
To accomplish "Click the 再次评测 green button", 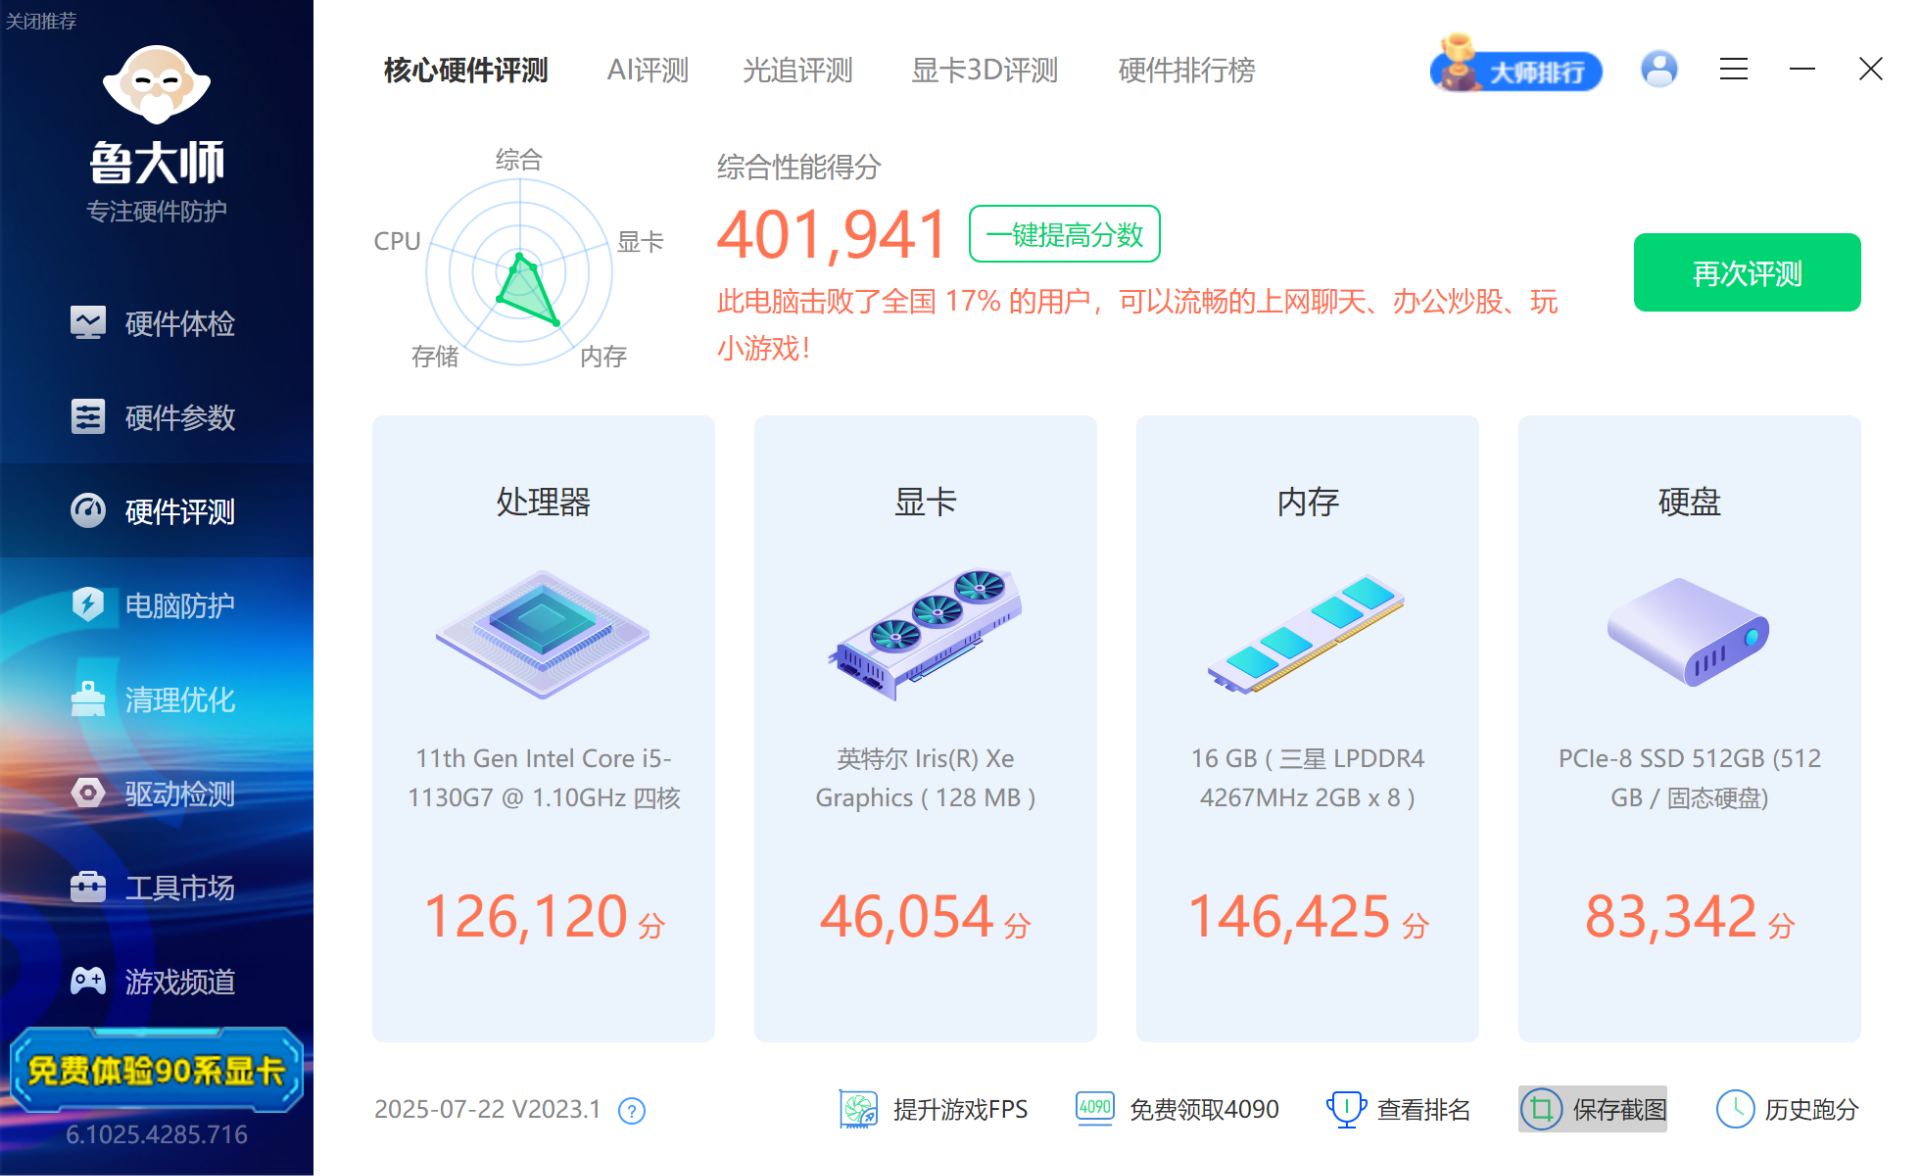I will click(1747, 272).
